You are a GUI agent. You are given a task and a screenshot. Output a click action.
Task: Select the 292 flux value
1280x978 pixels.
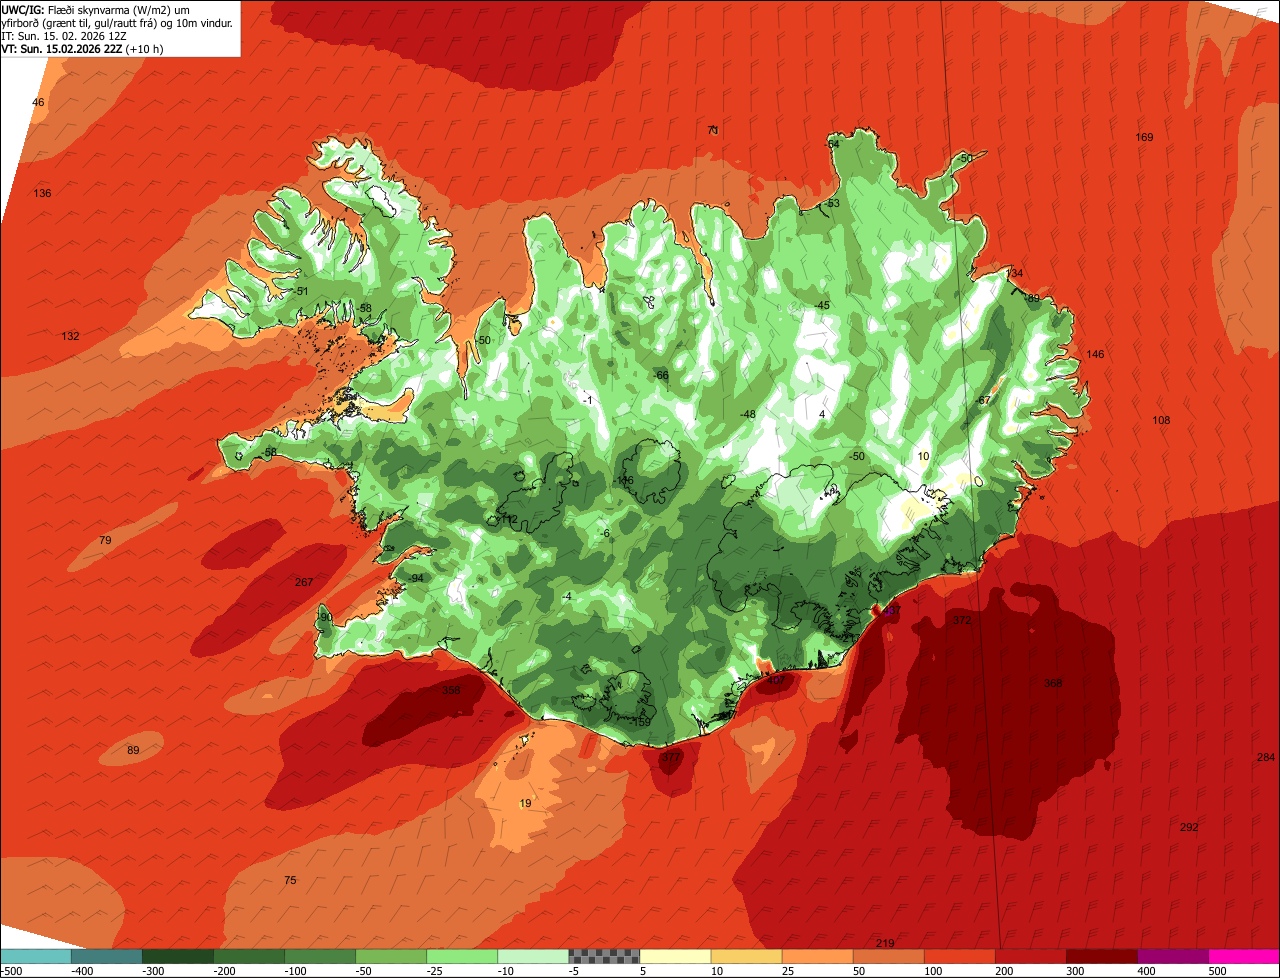pos(1189,827)
